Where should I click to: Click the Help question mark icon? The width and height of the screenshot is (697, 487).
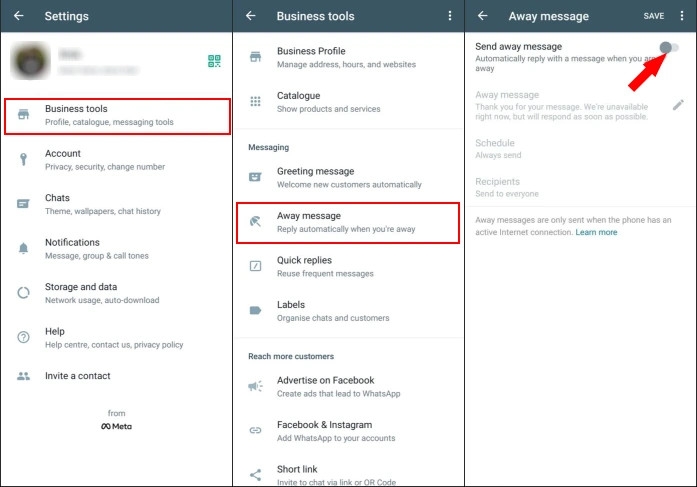24,337
